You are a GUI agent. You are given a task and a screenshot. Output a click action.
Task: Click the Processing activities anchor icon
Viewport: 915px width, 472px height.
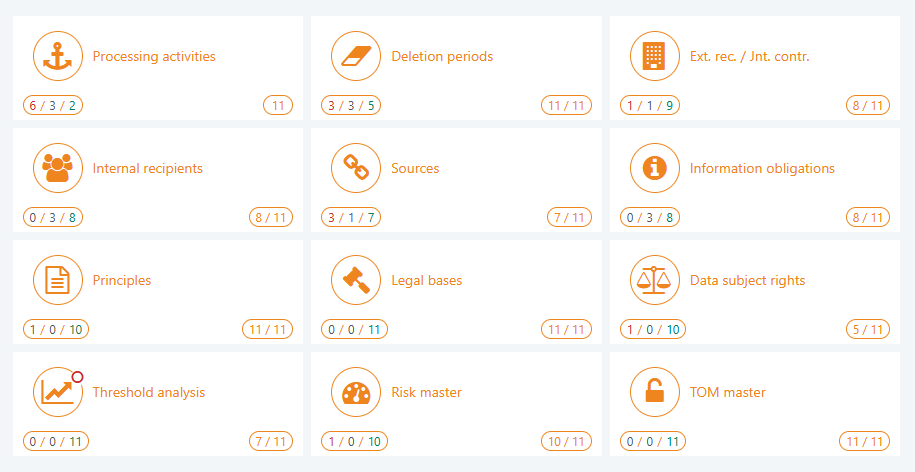[58, 56]
